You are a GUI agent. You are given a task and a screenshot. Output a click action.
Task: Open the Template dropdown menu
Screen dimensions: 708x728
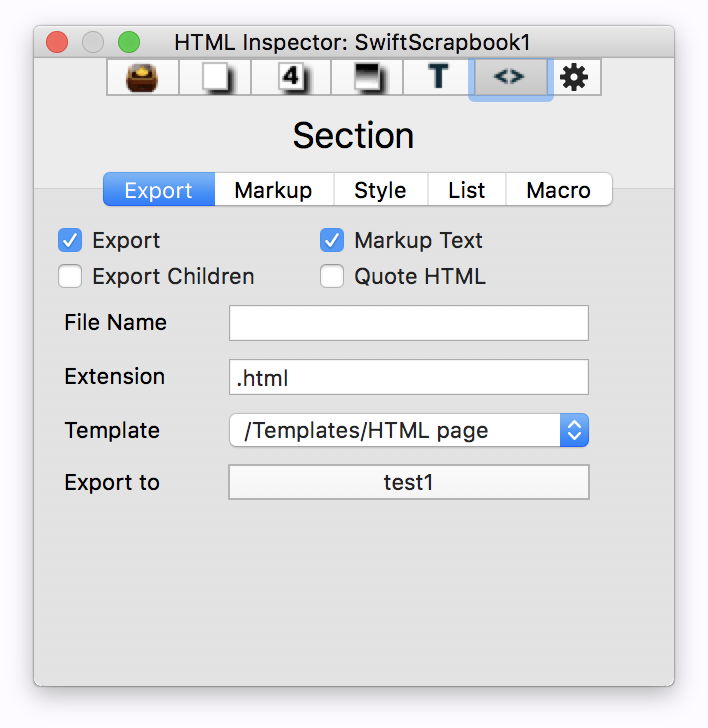pyautogui.click(x=408, y=431)
